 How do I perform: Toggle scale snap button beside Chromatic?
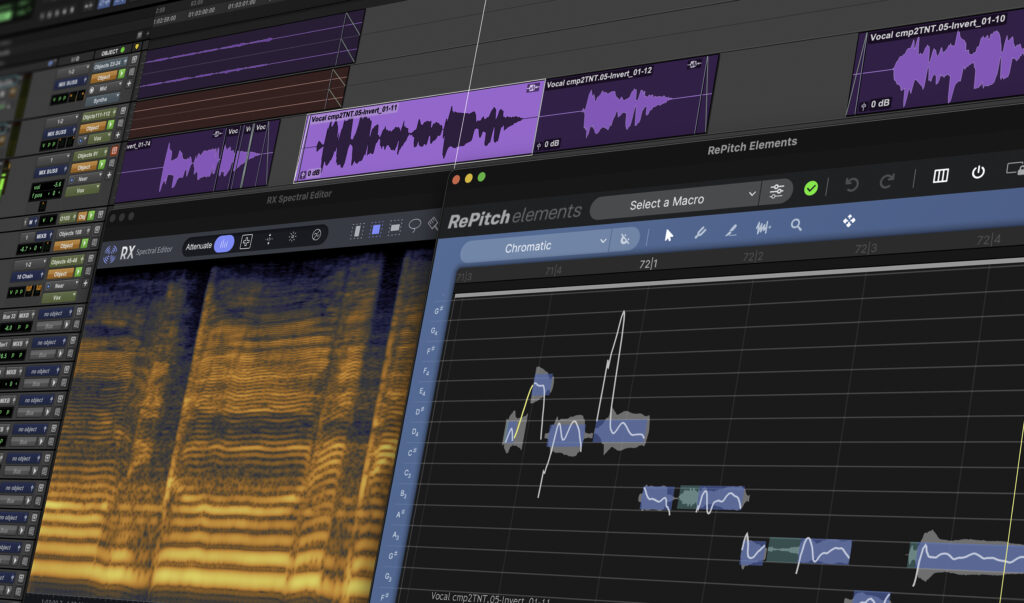click(625, 238)
